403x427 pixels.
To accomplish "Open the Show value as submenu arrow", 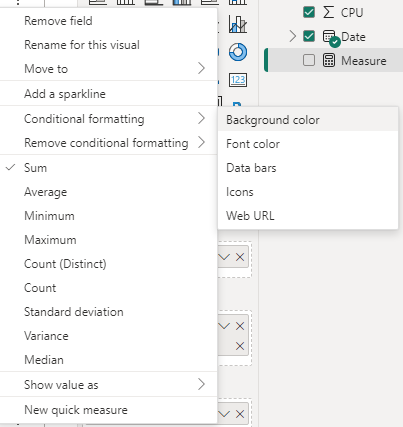I will click(201, 384).
